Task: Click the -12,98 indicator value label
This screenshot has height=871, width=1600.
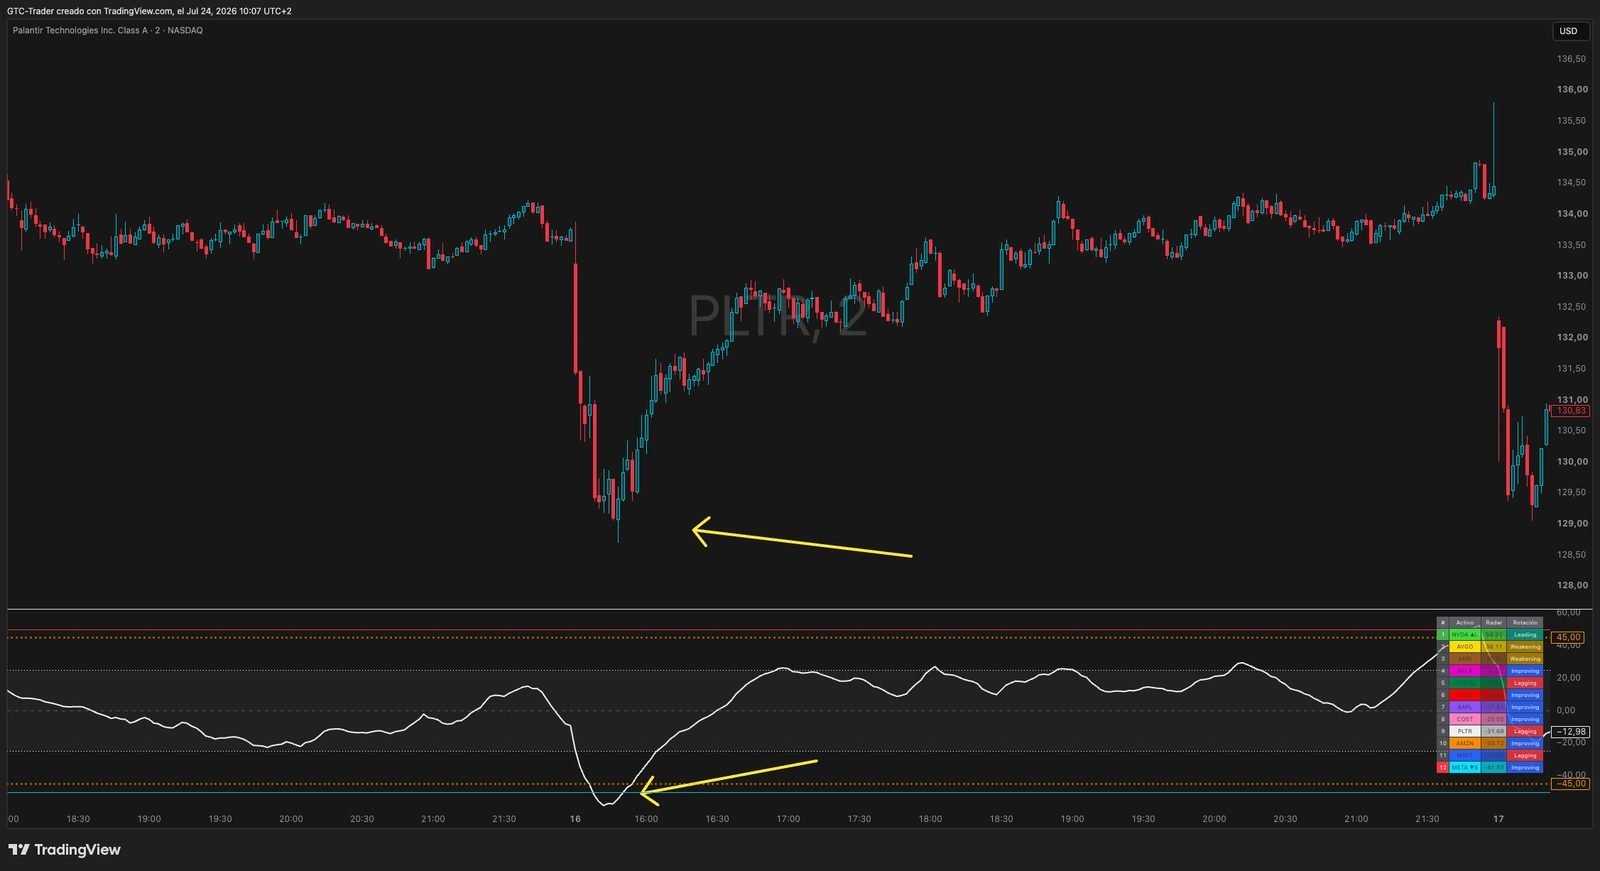Action: click(1570, 732)
